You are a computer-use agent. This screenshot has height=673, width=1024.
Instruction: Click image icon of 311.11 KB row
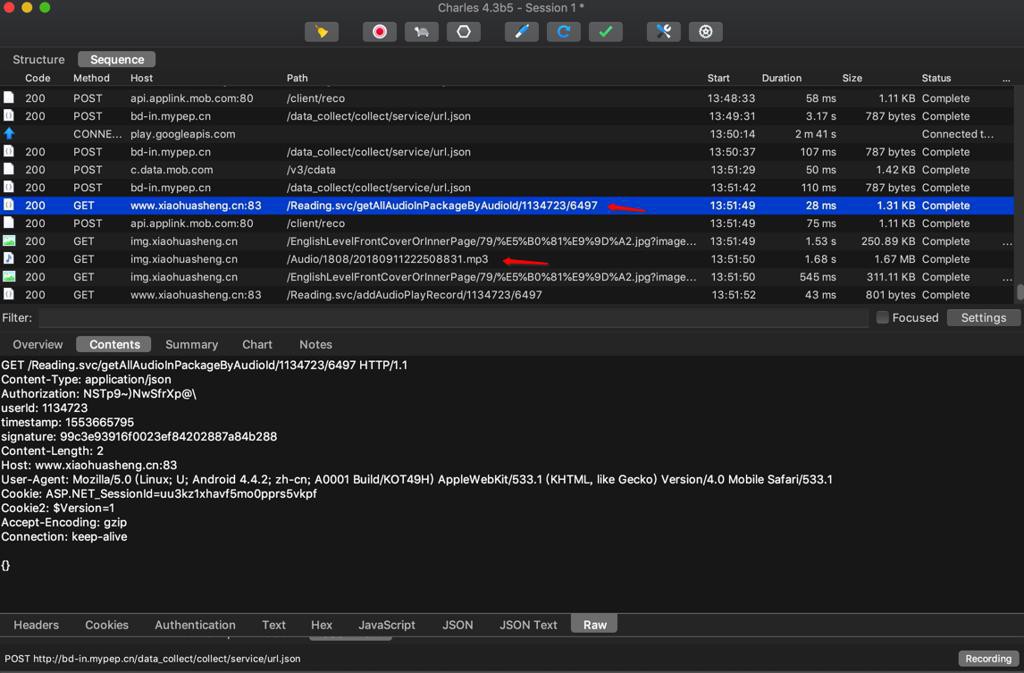point(9,277)
